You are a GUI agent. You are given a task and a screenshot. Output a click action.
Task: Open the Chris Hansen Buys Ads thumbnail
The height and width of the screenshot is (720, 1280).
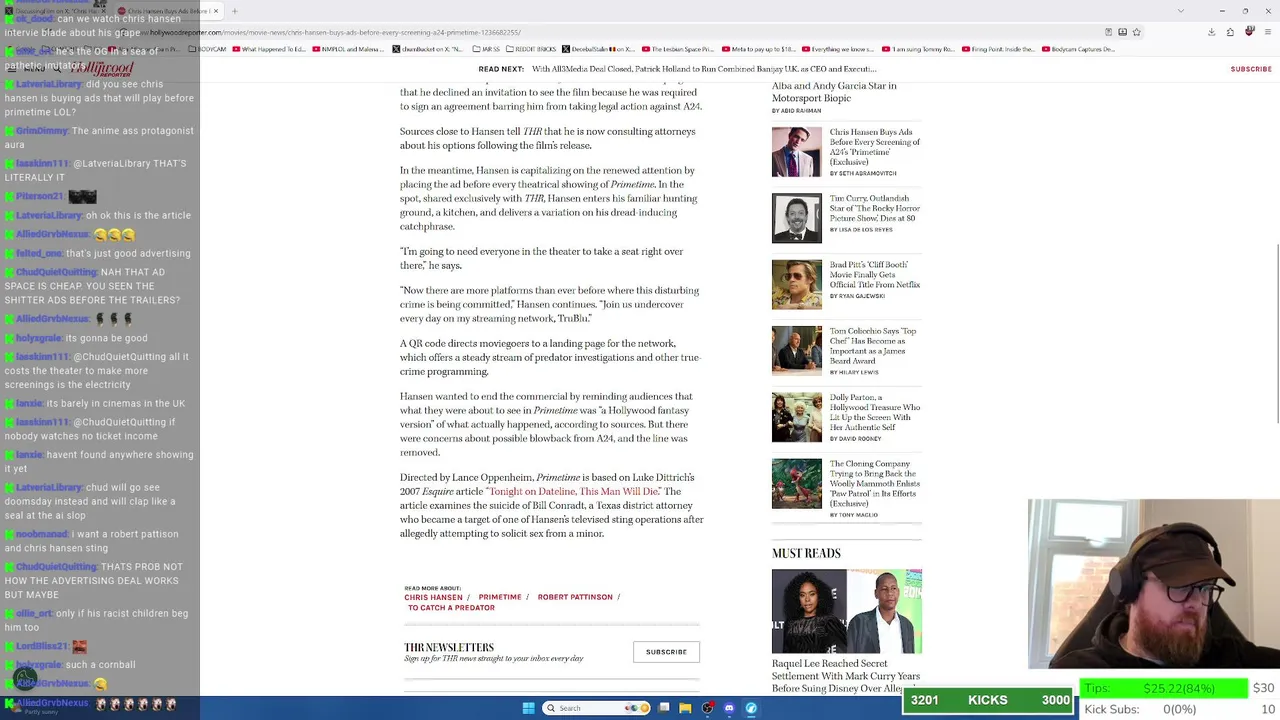pos(797,152)
